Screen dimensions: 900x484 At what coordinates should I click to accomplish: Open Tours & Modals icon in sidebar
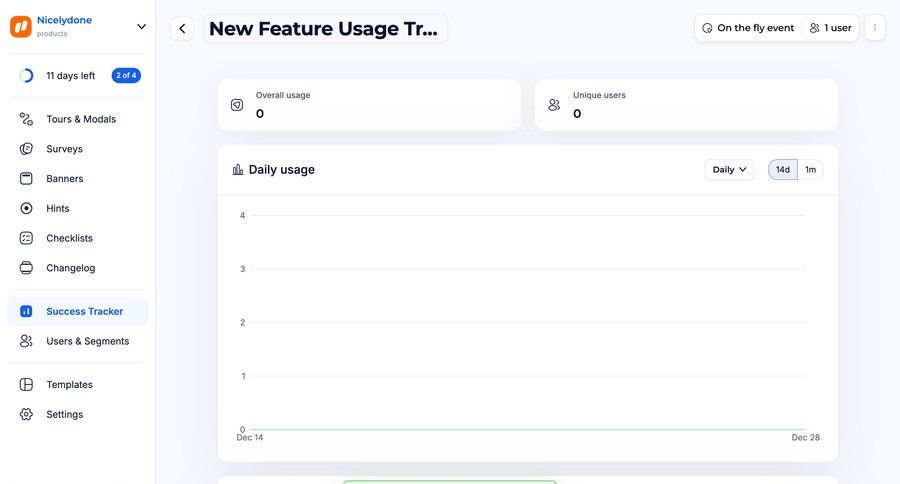coord(26,119)
